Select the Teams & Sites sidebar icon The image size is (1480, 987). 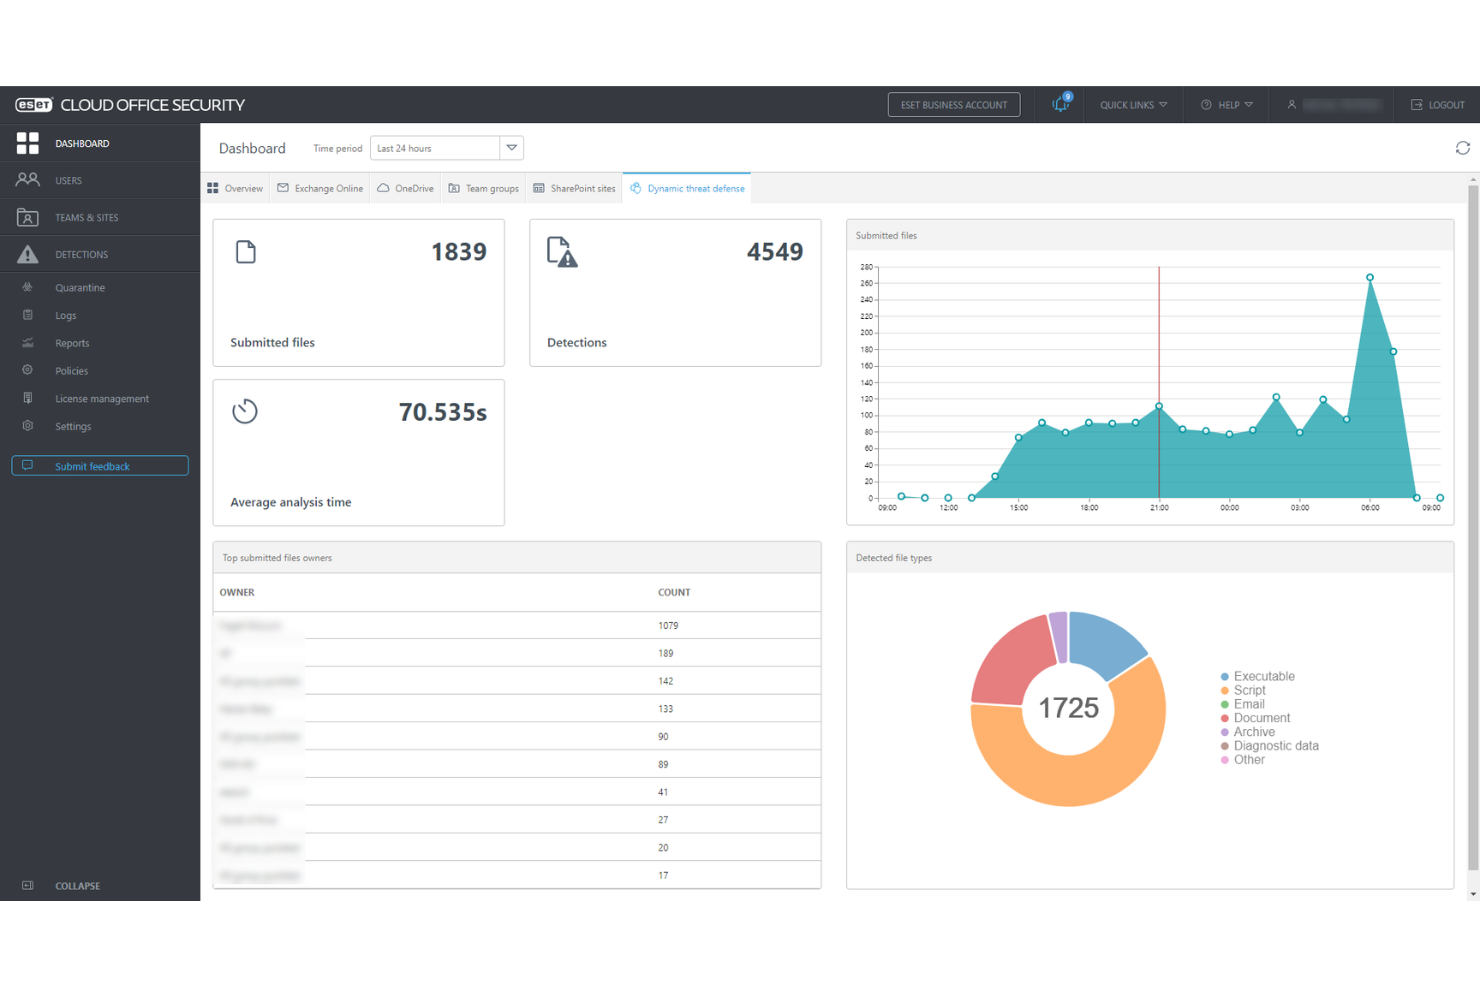pyautogui.click(x=28, y=217)
